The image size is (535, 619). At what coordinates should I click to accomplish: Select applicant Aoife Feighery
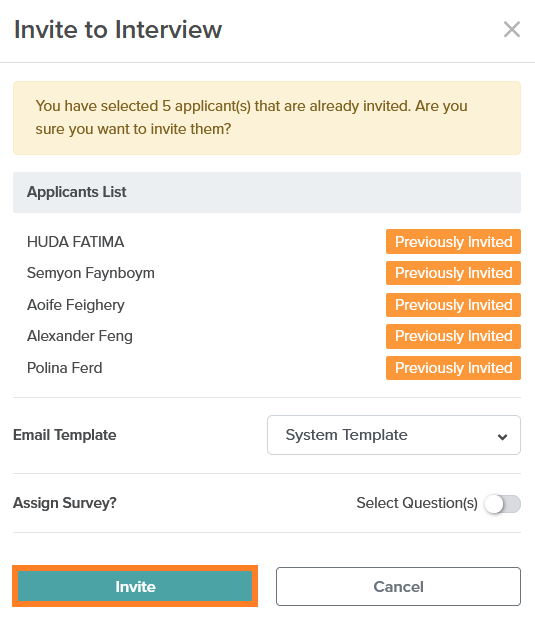76,305
